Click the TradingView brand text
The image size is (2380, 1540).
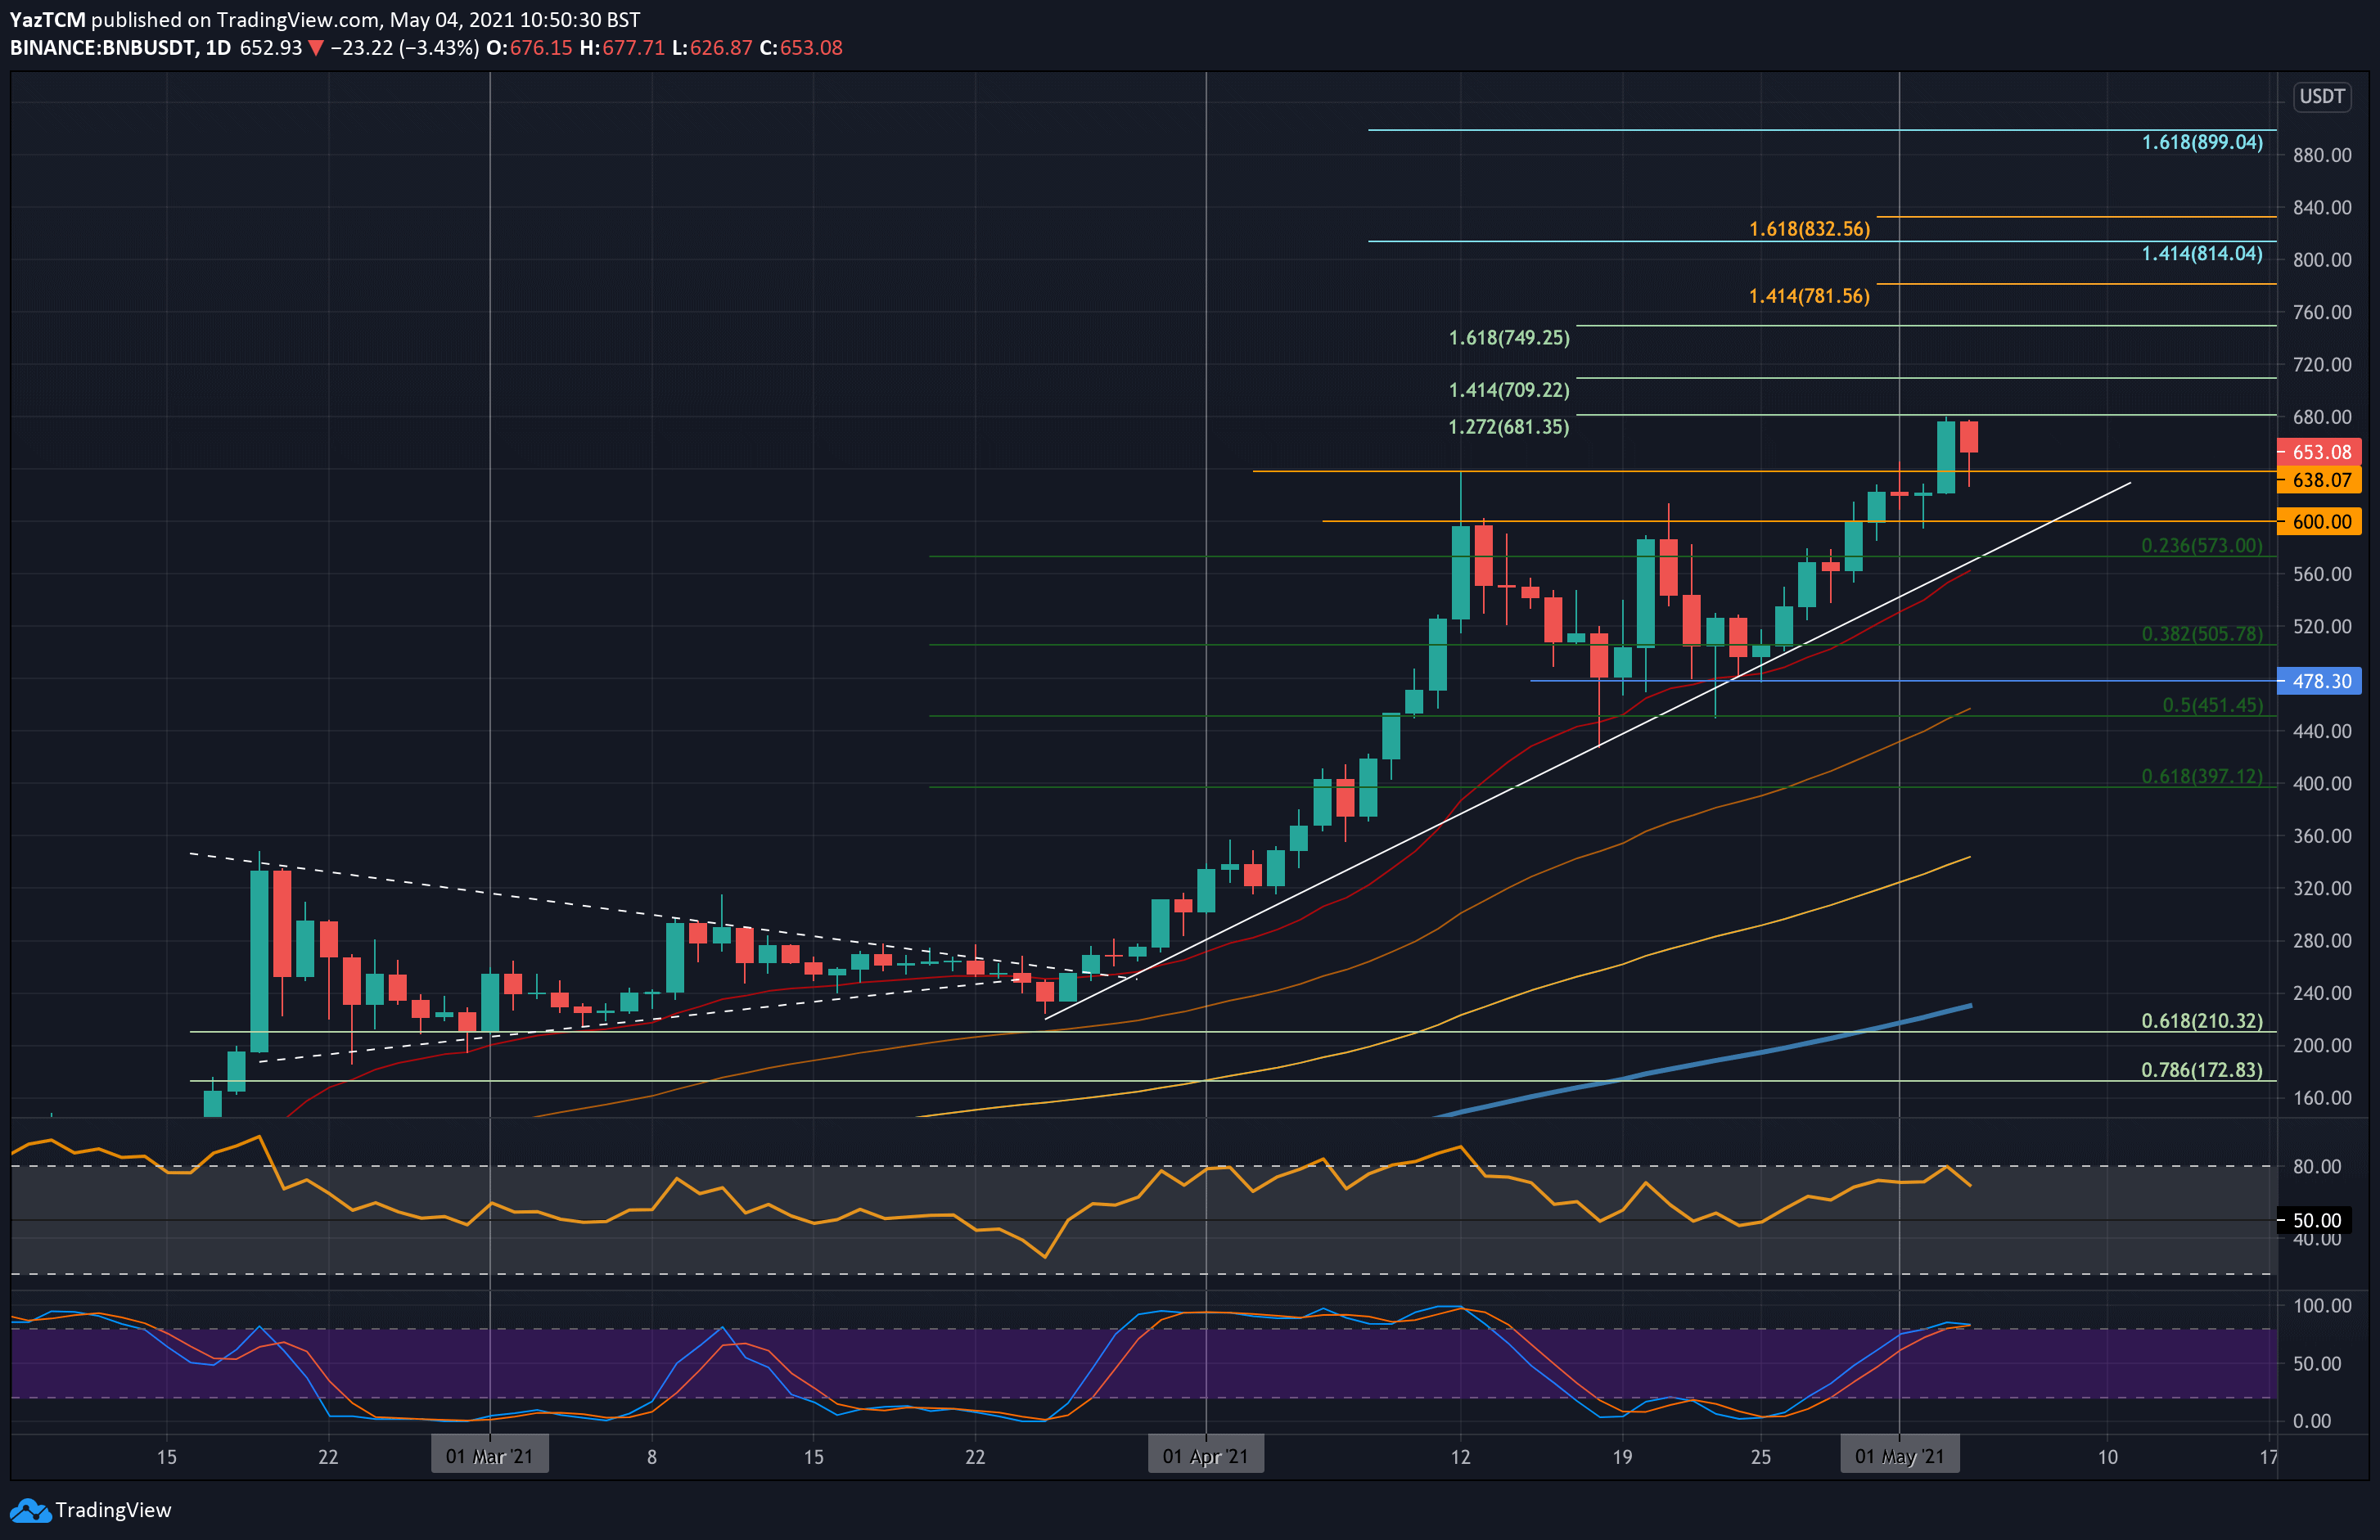pyautogui.click(x=113, y=1510)
